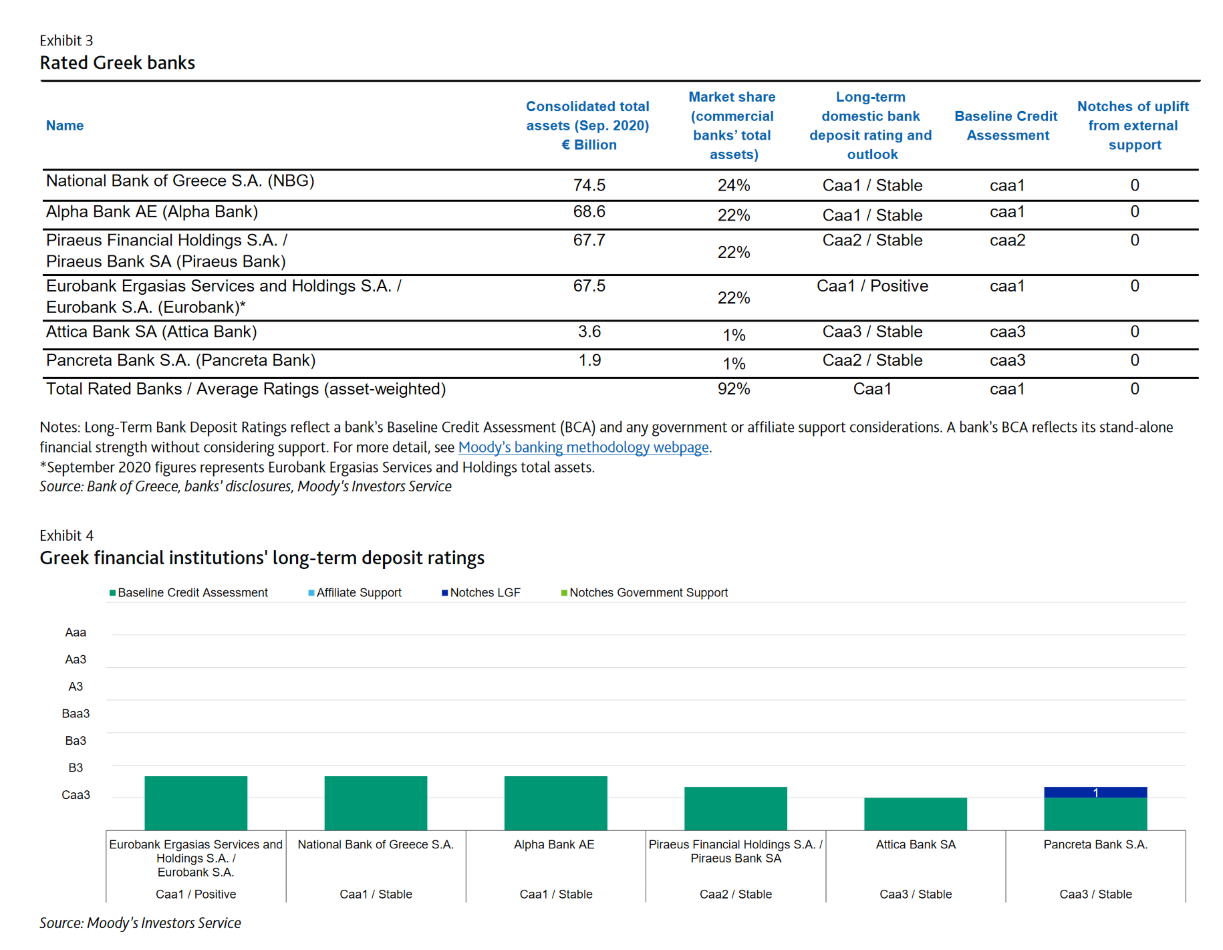Click "Alpha Bank AE (Alpha Bank)" table row name
Viewport: 1223px width, 950px height.
click(152, 212)
